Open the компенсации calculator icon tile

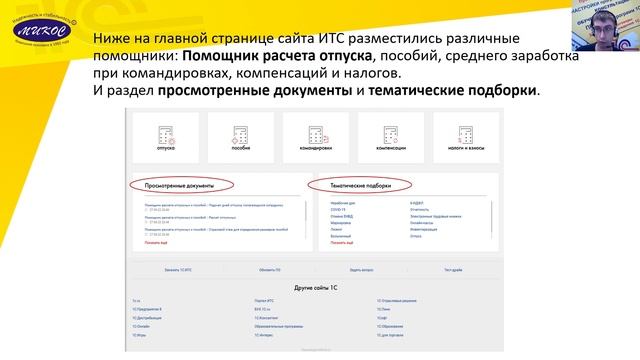coord(391,138)
